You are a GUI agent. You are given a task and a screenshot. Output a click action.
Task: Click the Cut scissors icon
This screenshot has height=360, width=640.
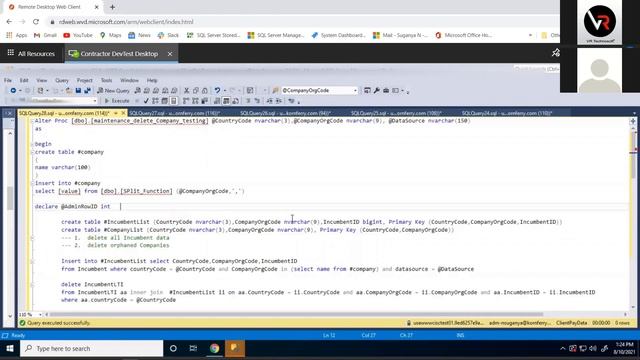[x=187, y=91]
